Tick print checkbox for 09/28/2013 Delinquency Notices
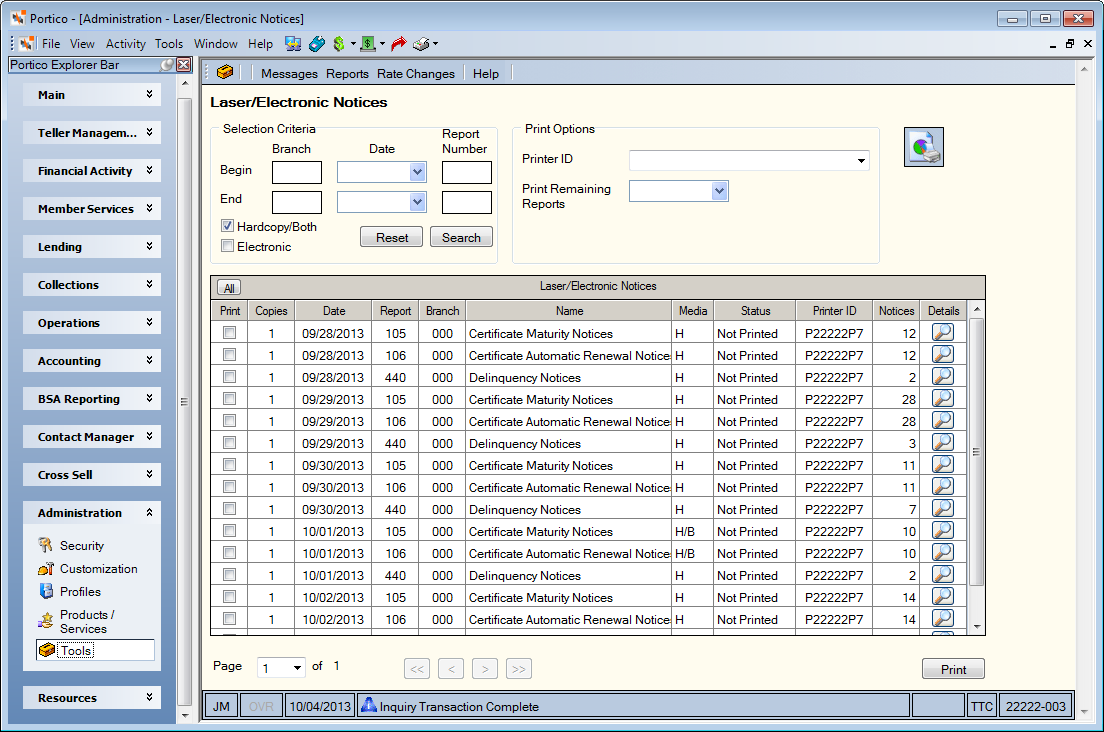This screenshot has width=1104, height=732. coord(229,377)
